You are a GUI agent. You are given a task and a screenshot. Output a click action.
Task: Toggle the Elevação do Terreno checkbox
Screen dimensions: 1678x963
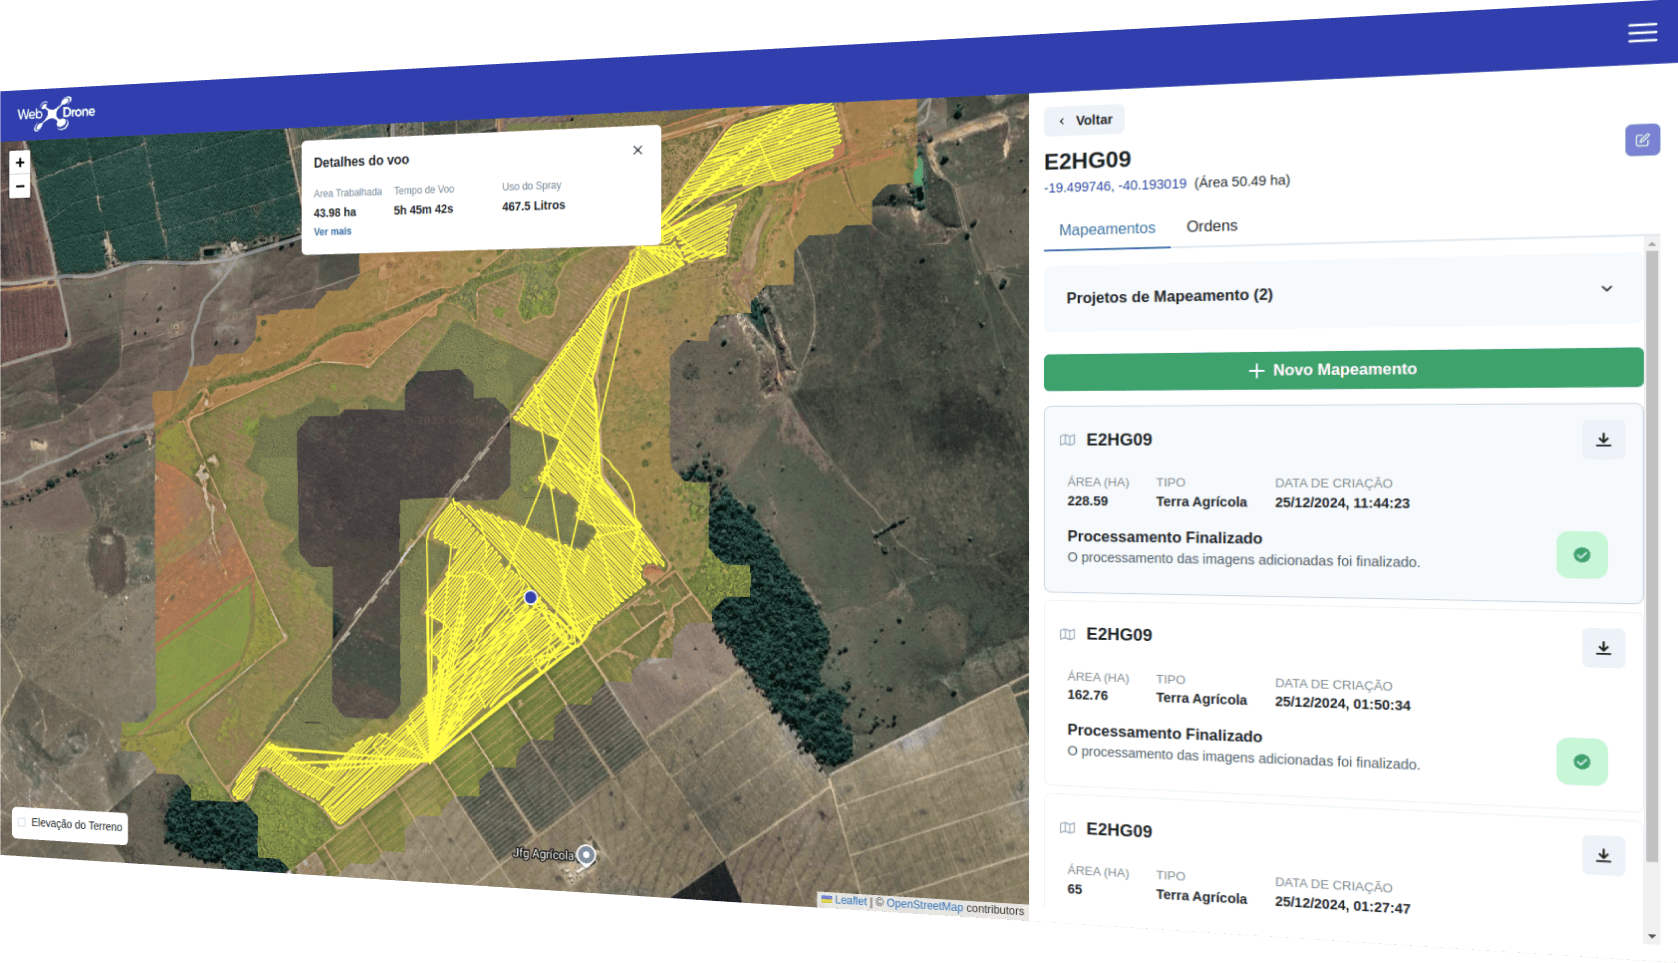pos(22,822)
